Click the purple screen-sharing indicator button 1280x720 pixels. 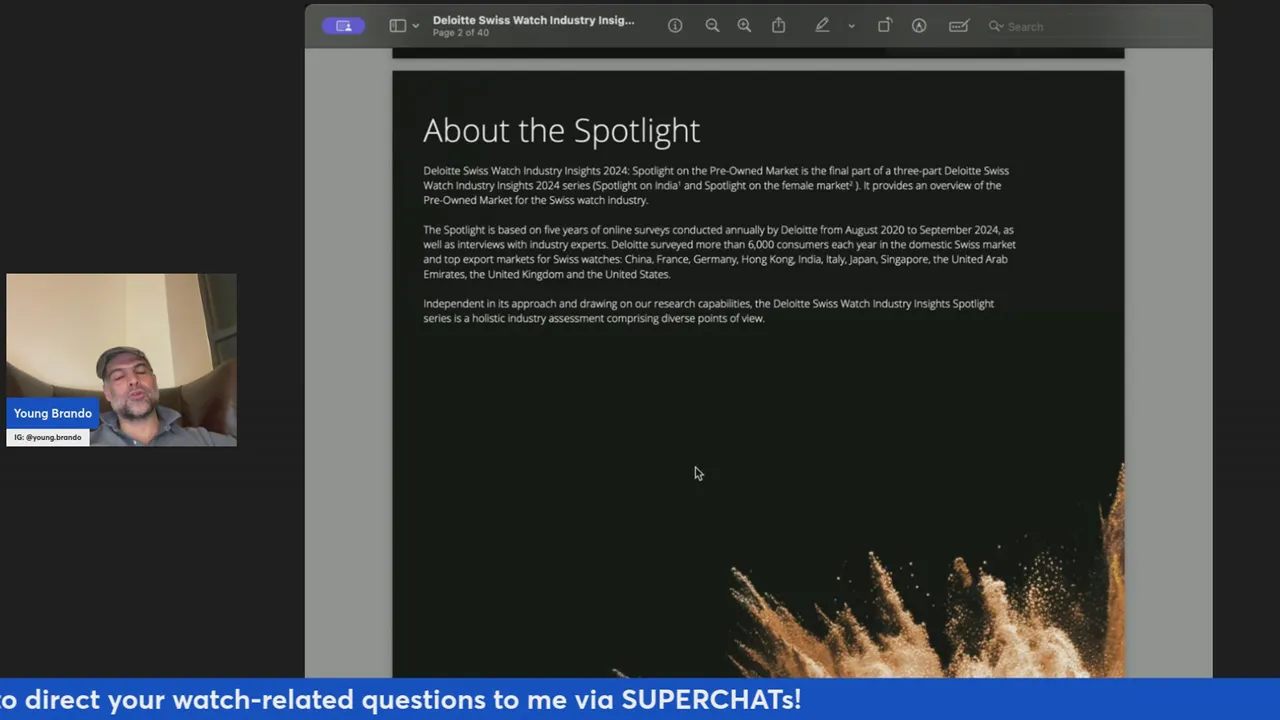pos(343,26)
